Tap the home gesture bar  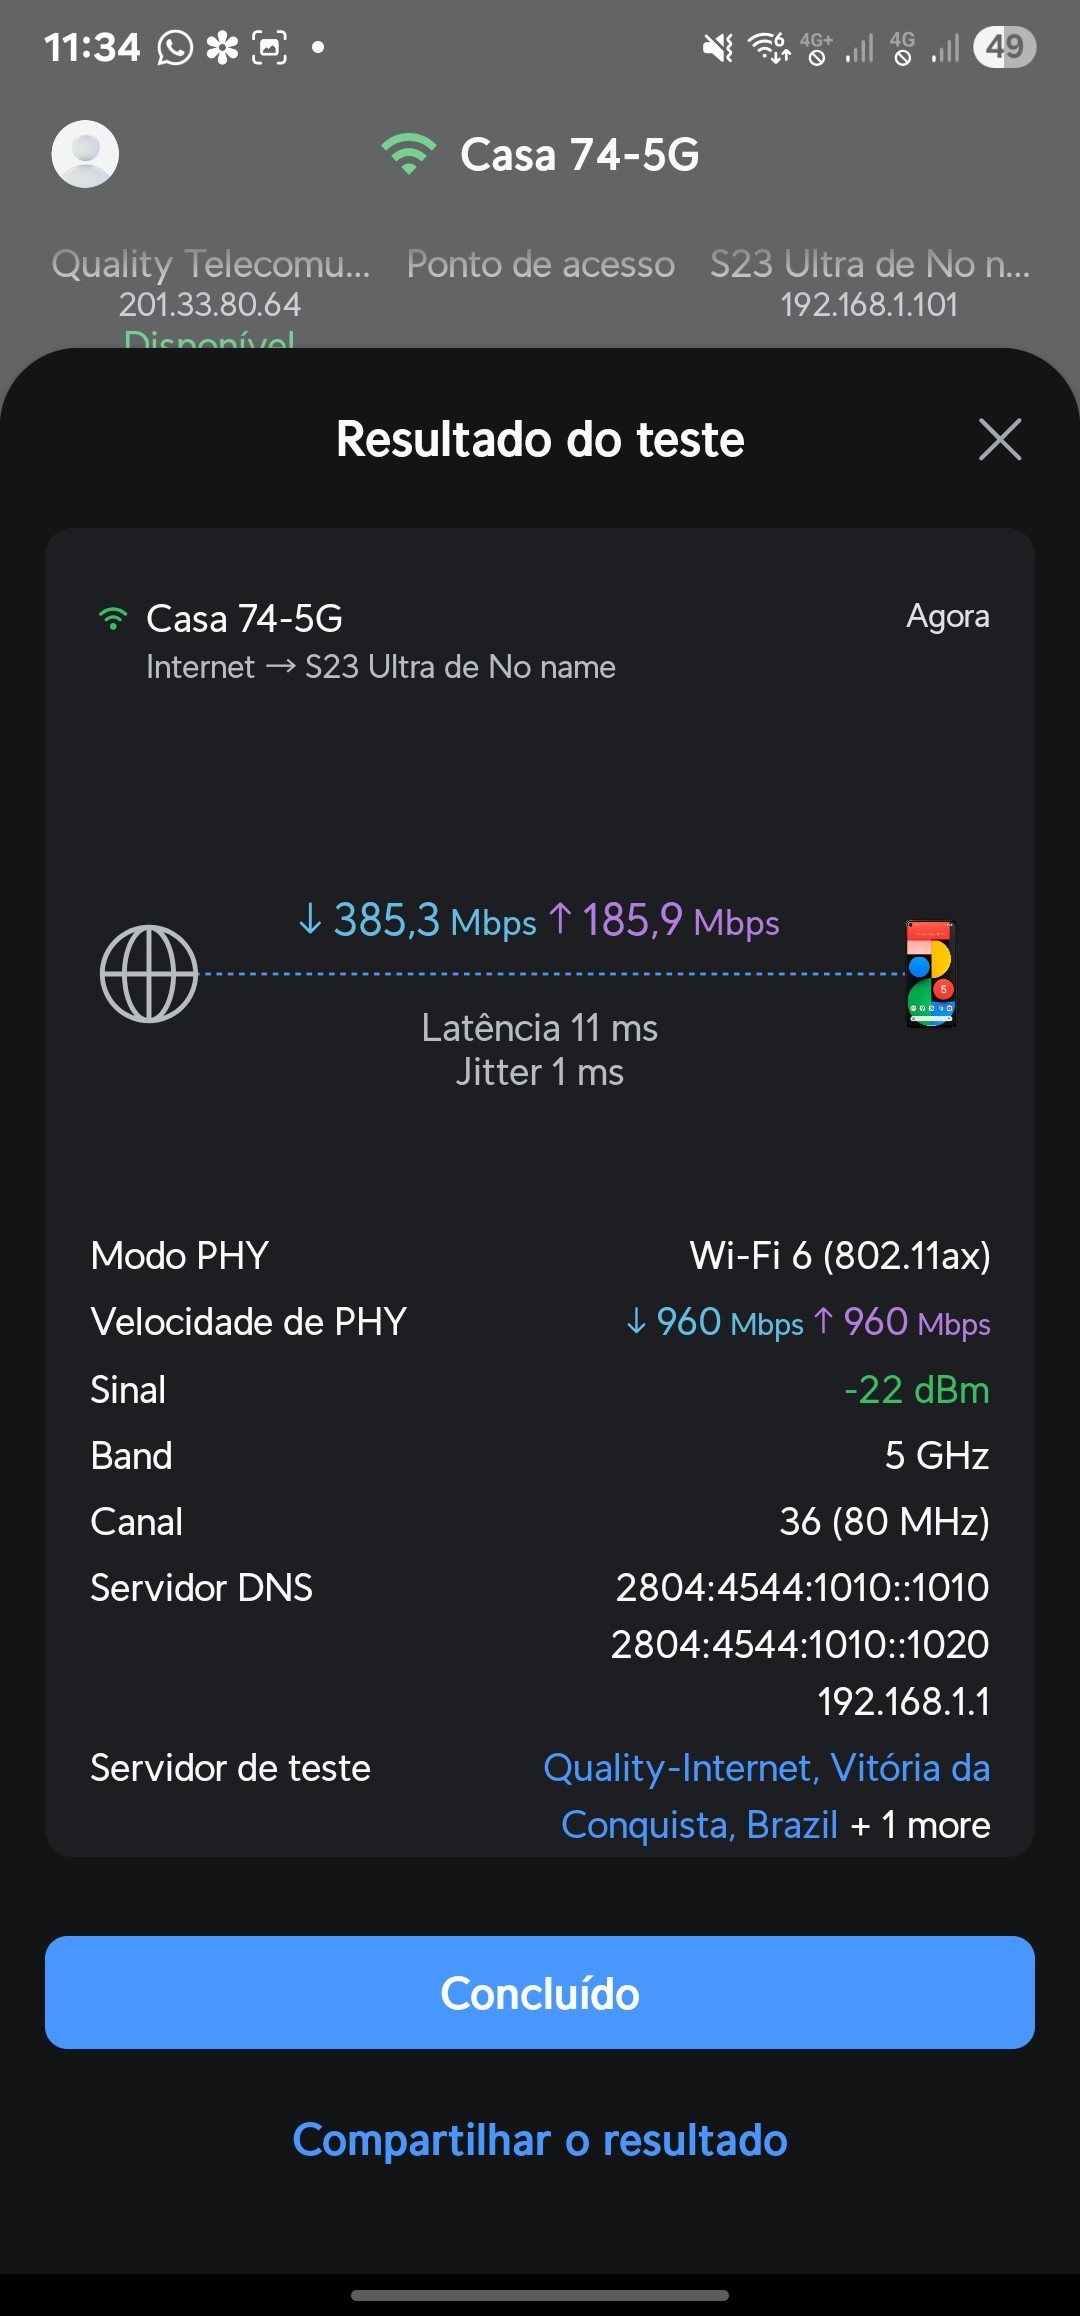click(x=540, y=2295)
